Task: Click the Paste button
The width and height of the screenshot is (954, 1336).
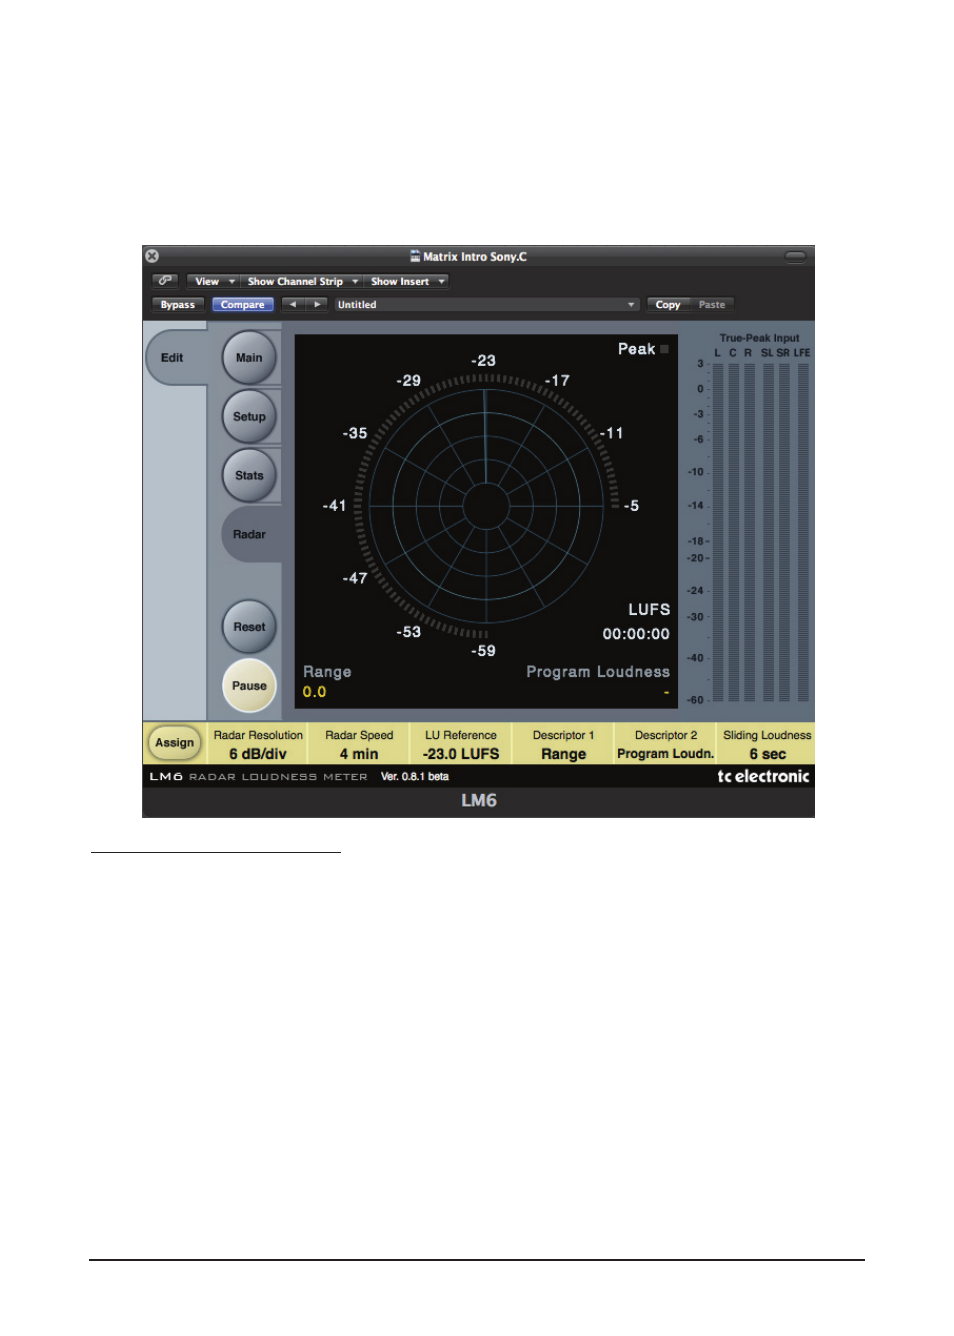Action: 712,304
